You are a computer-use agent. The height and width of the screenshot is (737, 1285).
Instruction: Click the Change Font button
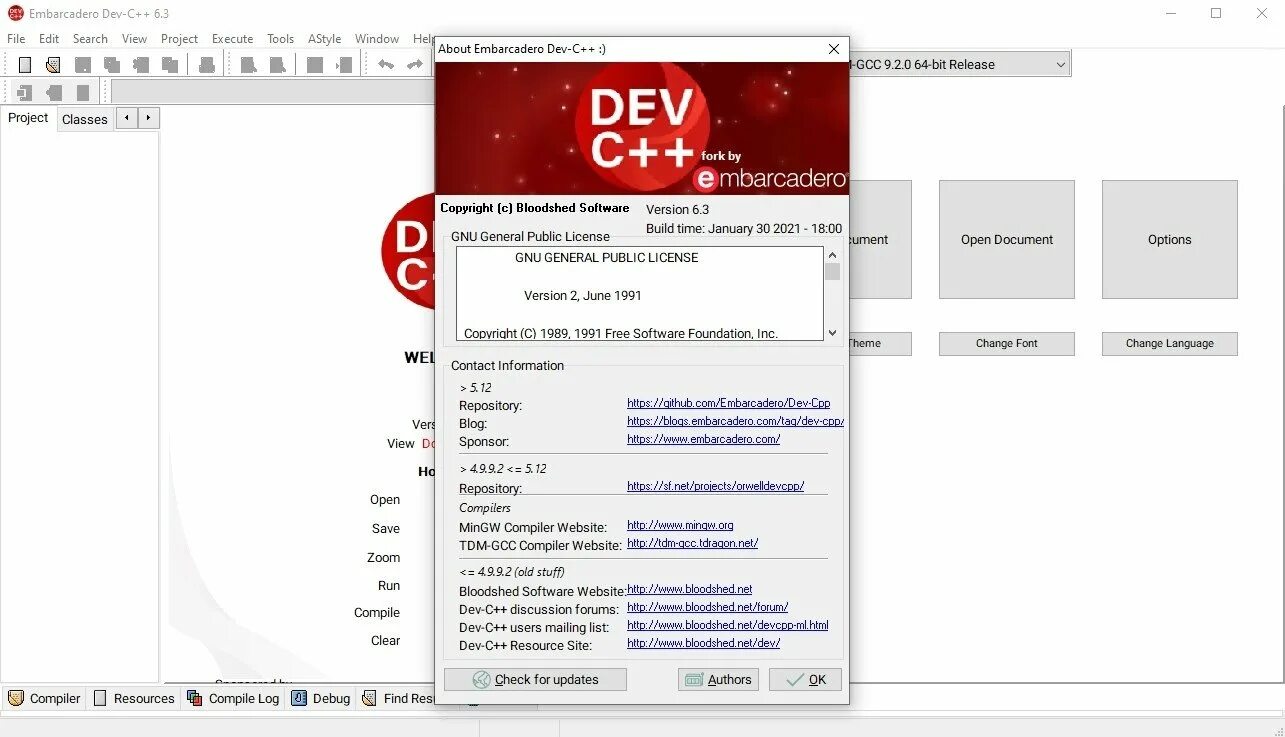(x=1007, y=343)
